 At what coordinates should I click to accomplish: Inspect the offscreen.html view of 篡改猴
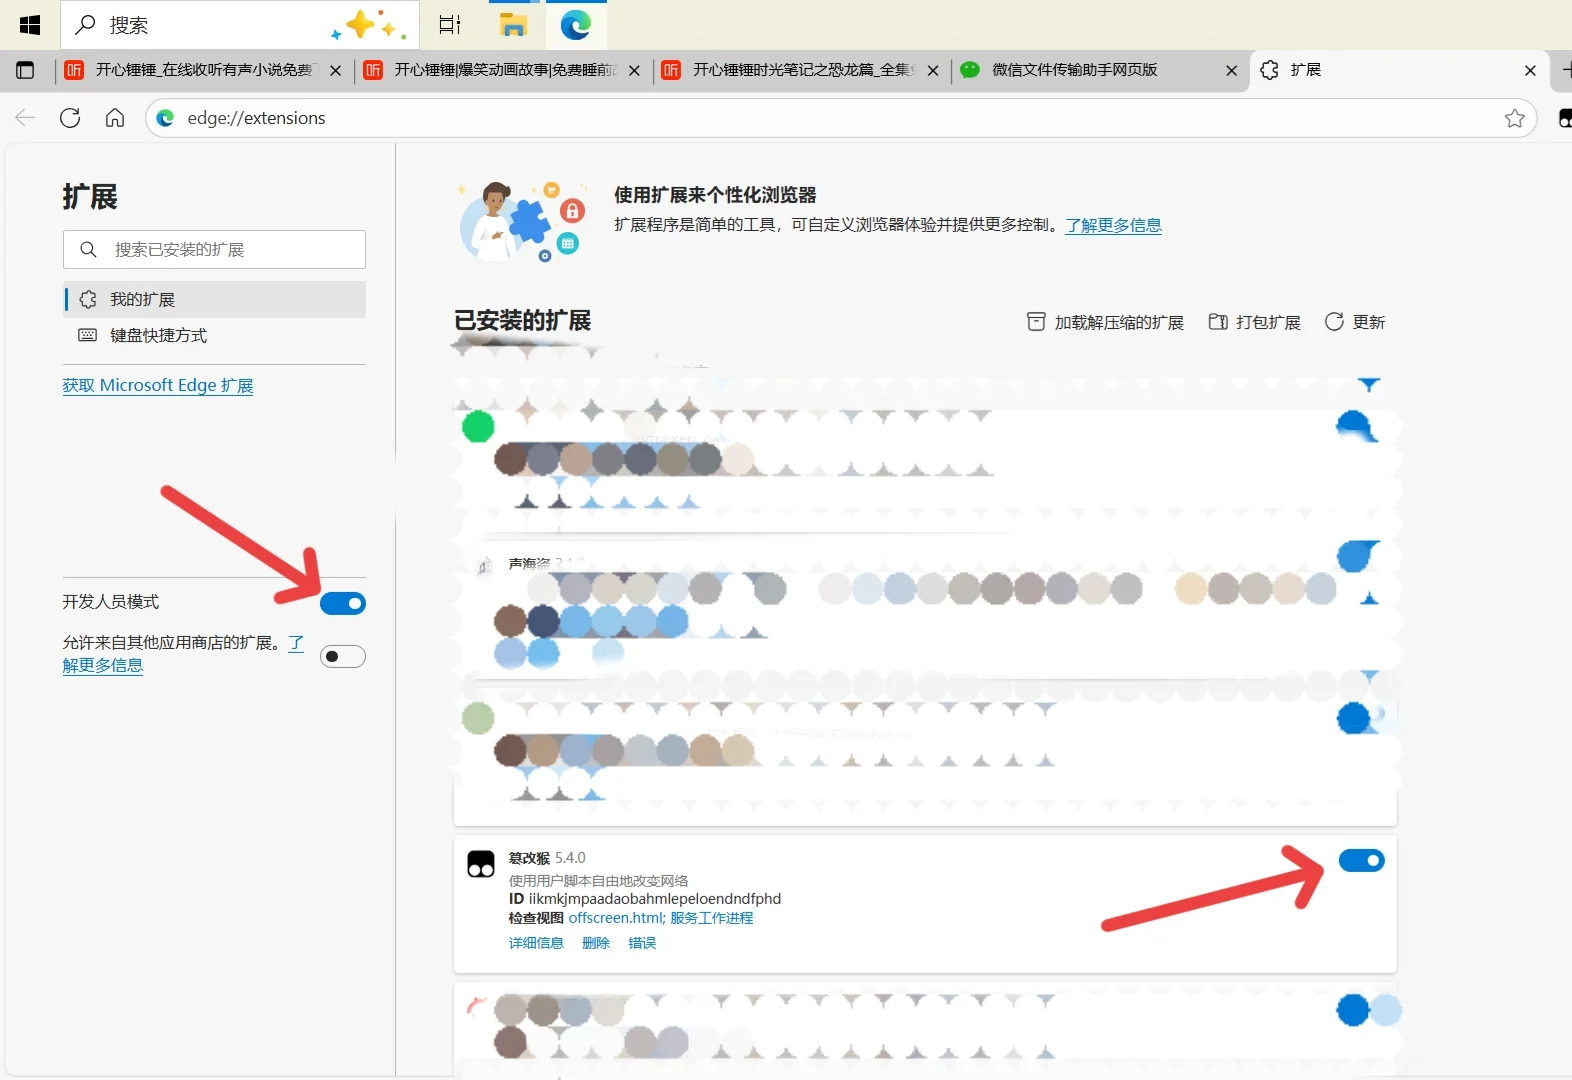coord(615,918)
